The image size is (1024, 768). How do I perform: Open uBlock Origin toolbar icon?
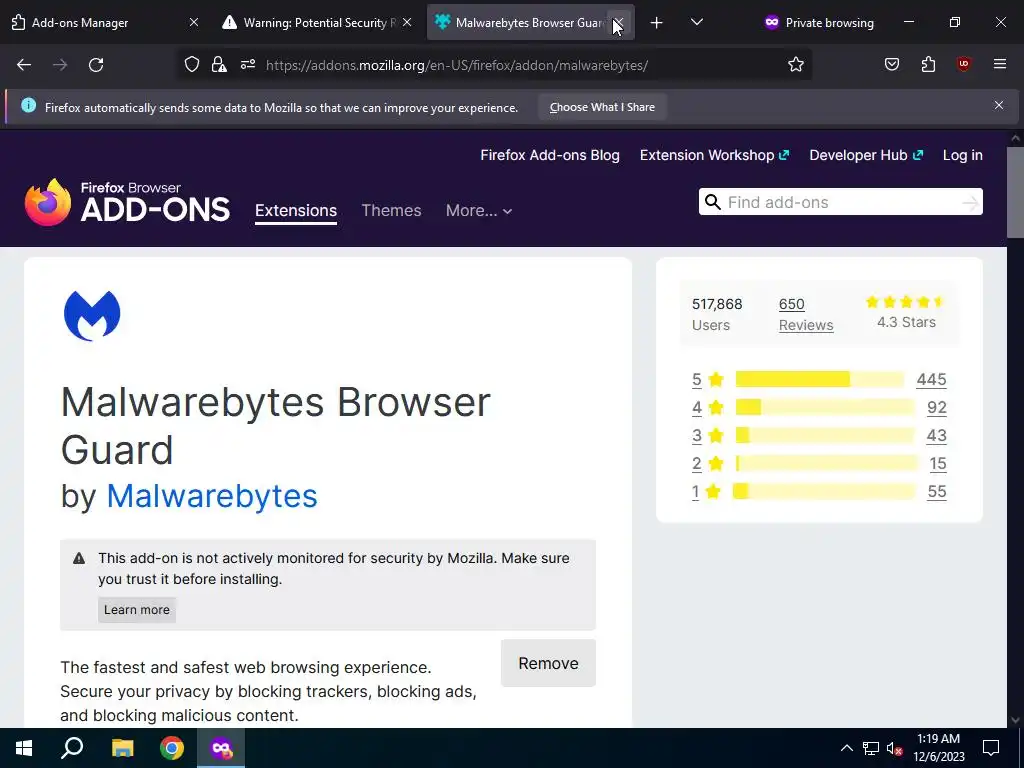(963, 65)
